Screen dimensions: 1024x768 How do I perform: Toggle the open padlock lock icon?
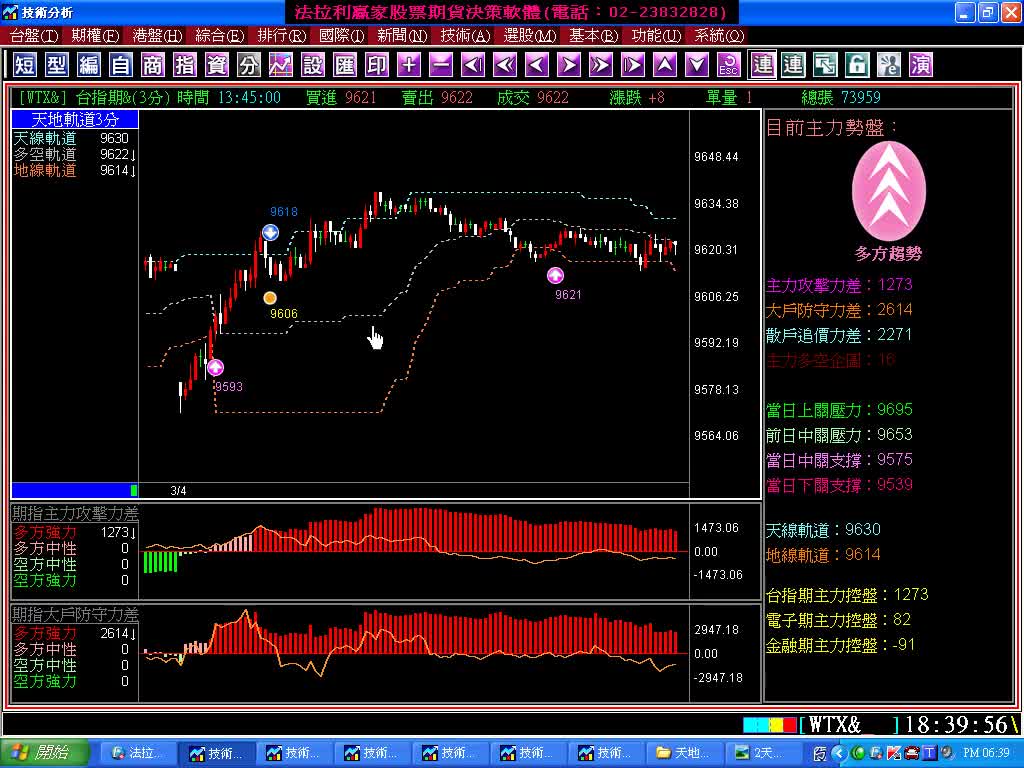click(857, 65)
